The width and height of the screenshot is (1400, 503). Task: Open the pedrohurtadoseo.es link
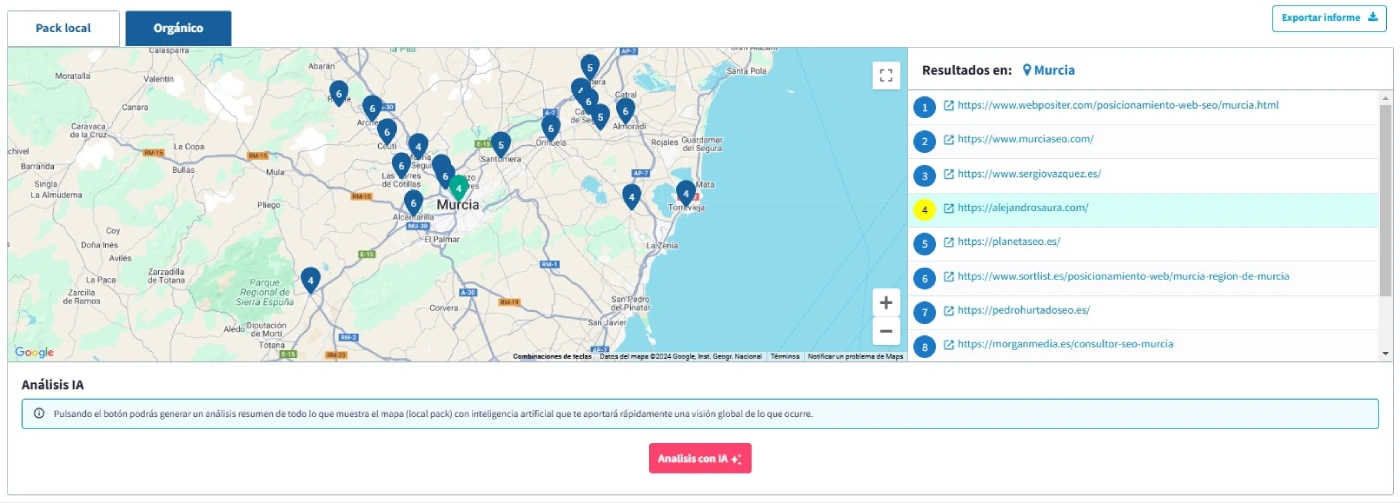point(1023,311)
